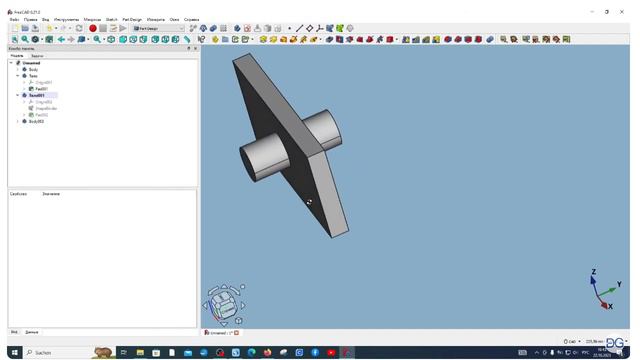The image size is (640, 360).
Task: Open the Windows Start menu
Action: click(15, 353)
